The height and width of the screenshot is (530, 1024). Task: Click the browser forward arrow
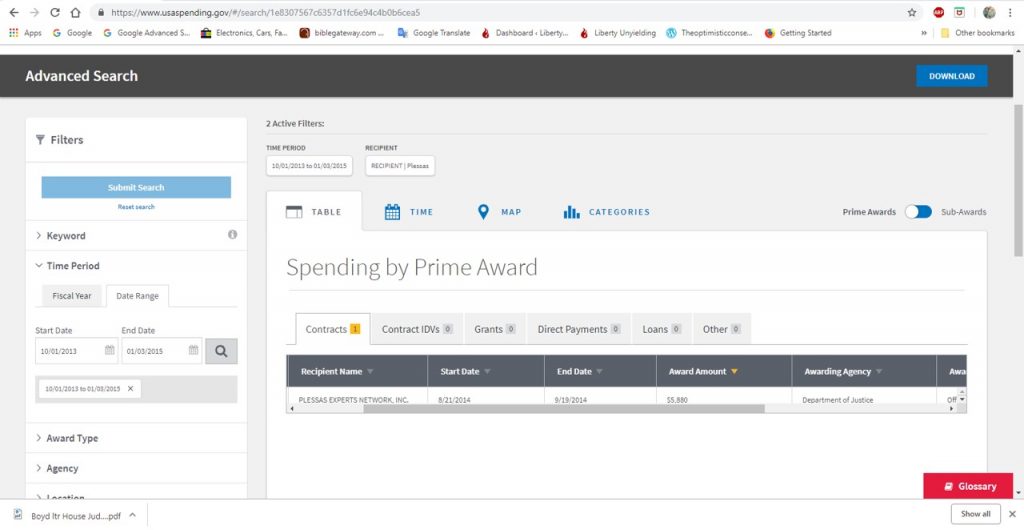pos(35,12)
